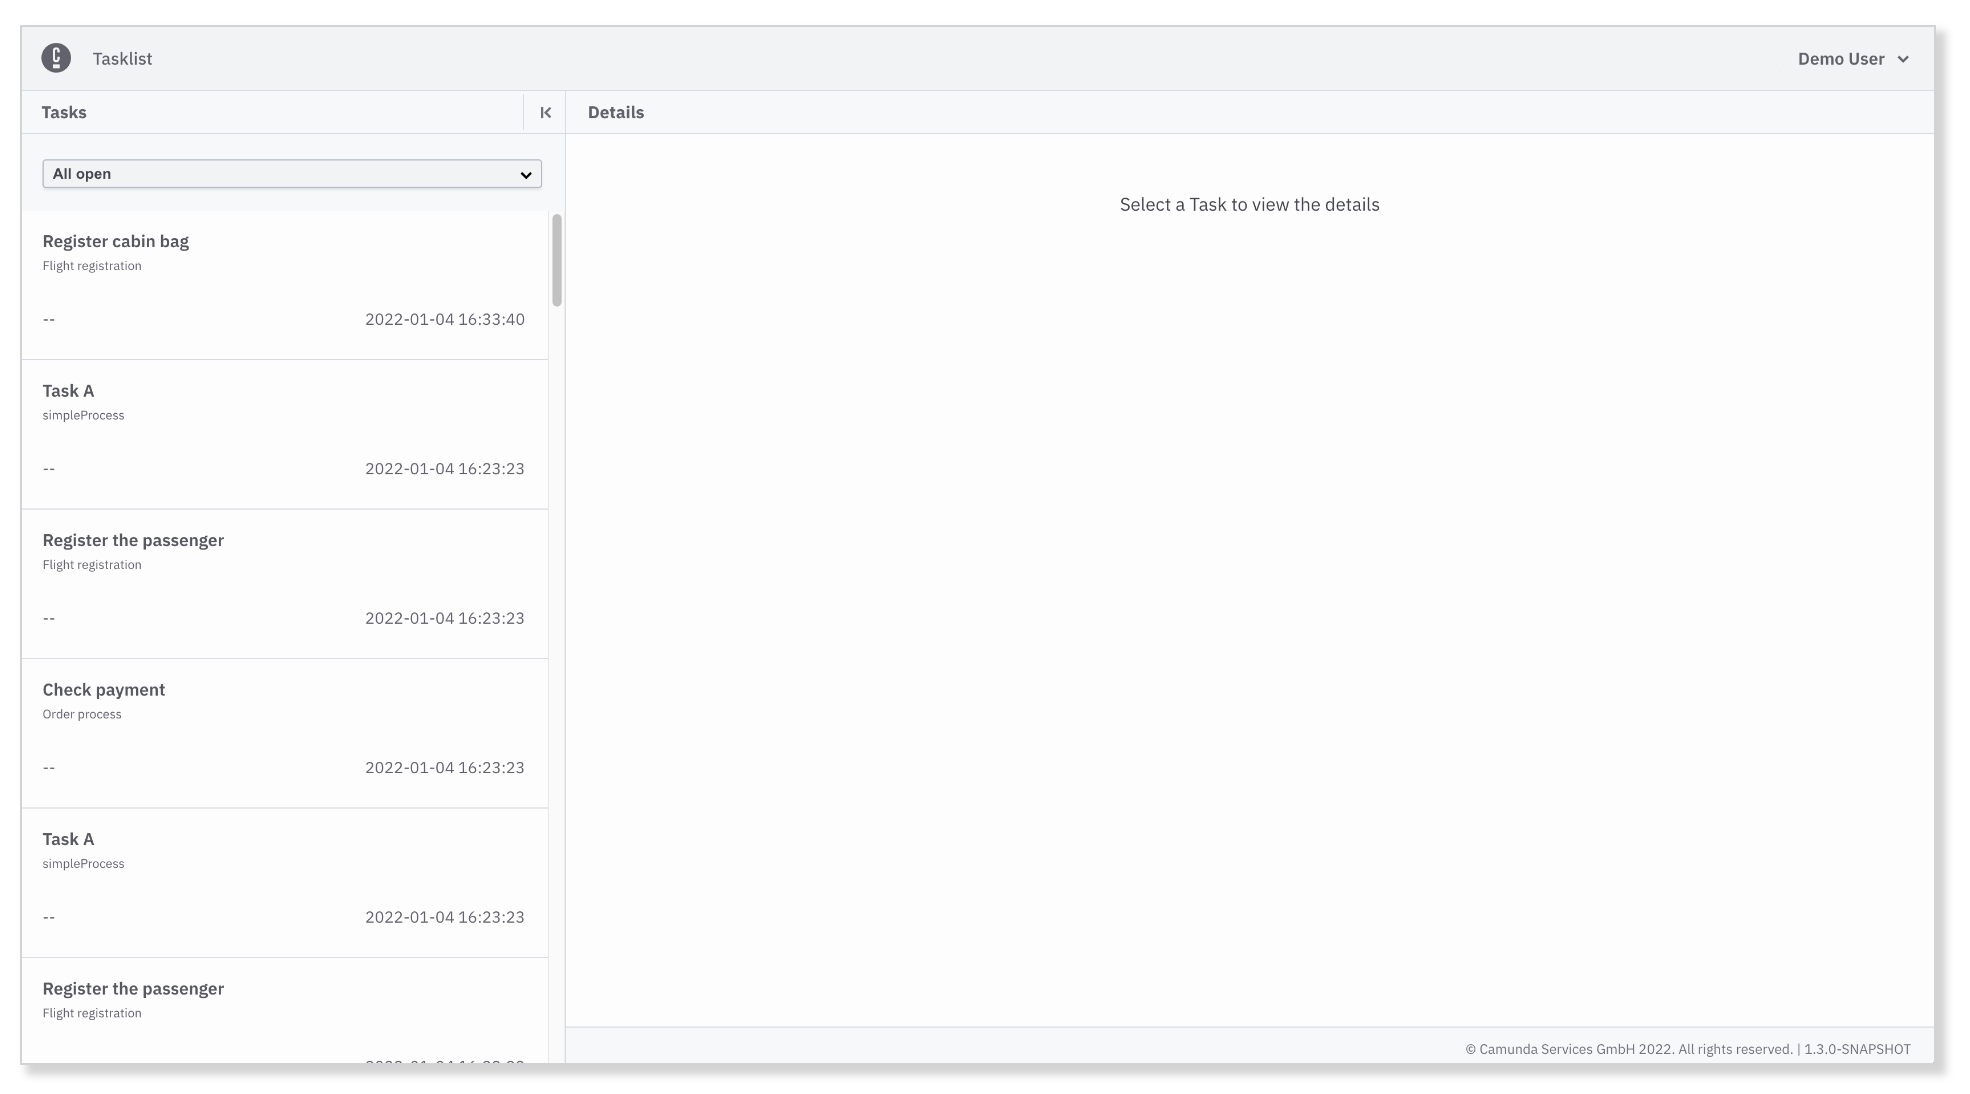Click the timestamp 2022-01-04 16:33:40
Image resolution: width=1970 pixels, height=1094 pixels.
click(x=444, y=320)
